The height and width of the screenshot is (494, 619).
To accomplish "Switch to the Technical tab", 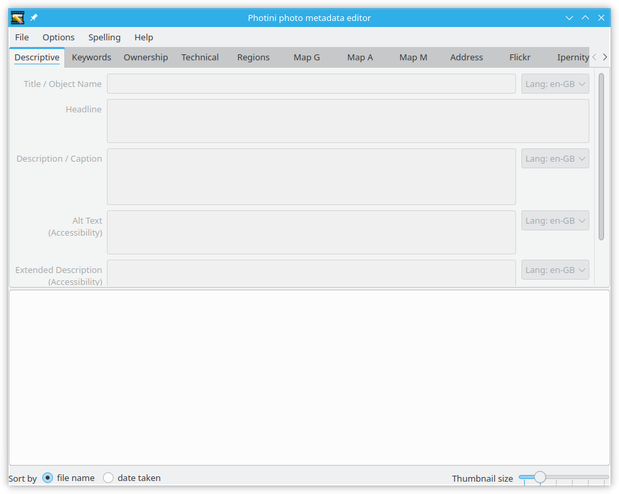I will (x=200, y=57).
